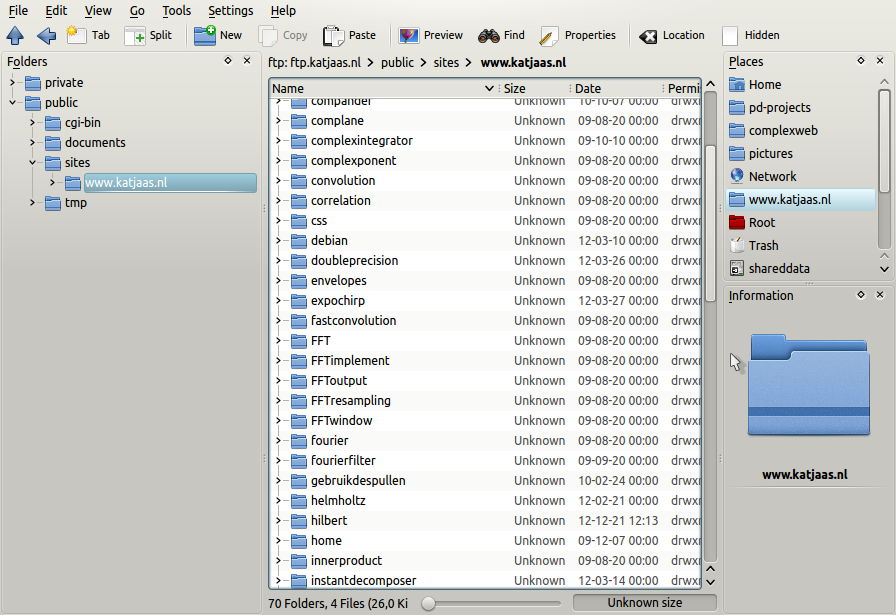Expand the private folder tree node
Image resolution: width=896 pixels, height=615 pixels.
[13, 83]
